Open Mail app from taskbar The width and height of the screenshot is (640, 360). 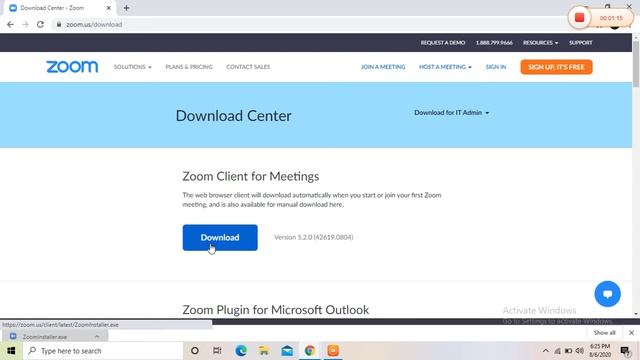(x=287, y=351)
